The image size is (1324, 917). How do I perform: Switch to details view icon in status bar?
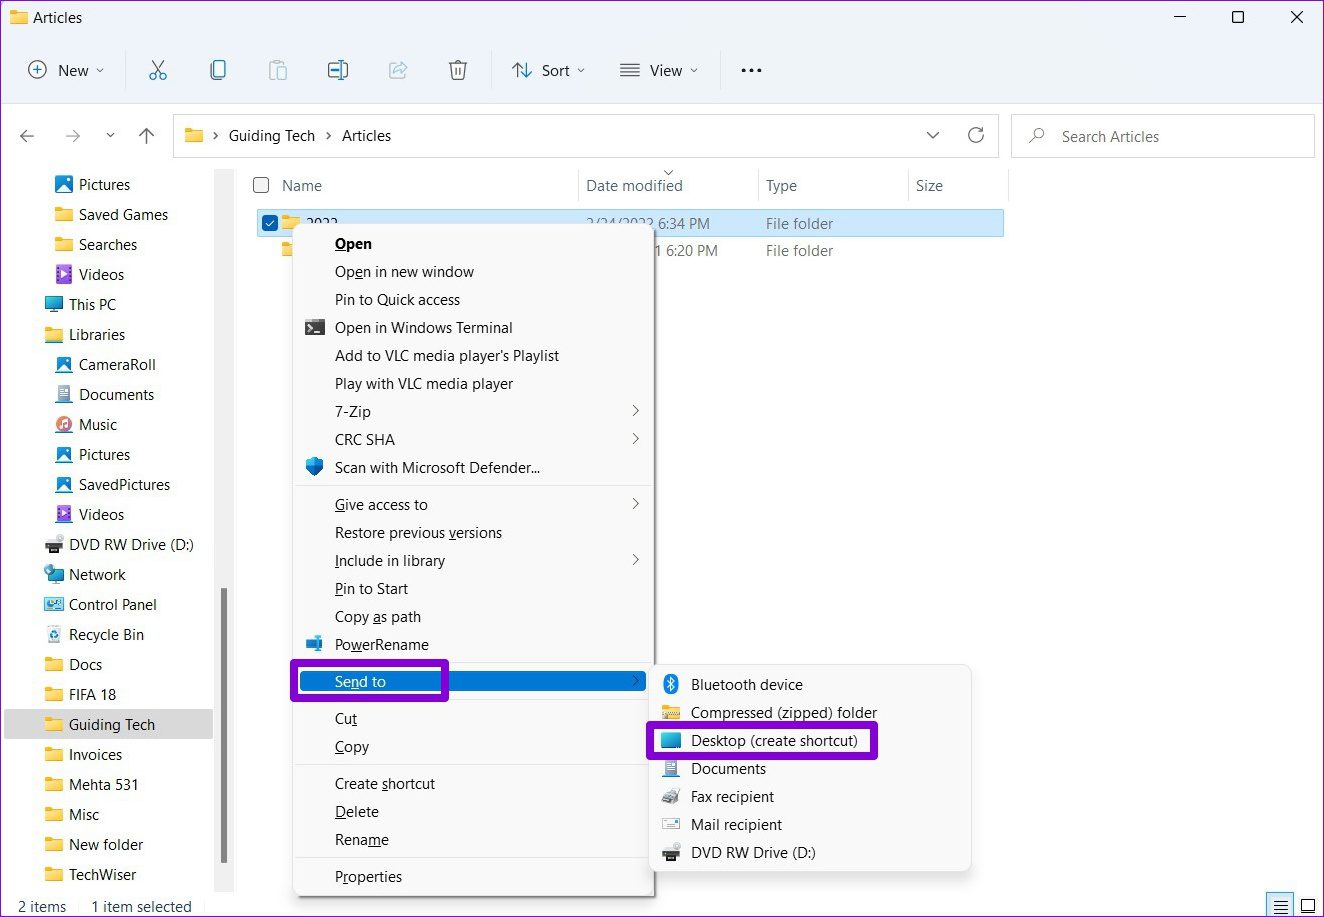click(x=1279, y=905)
